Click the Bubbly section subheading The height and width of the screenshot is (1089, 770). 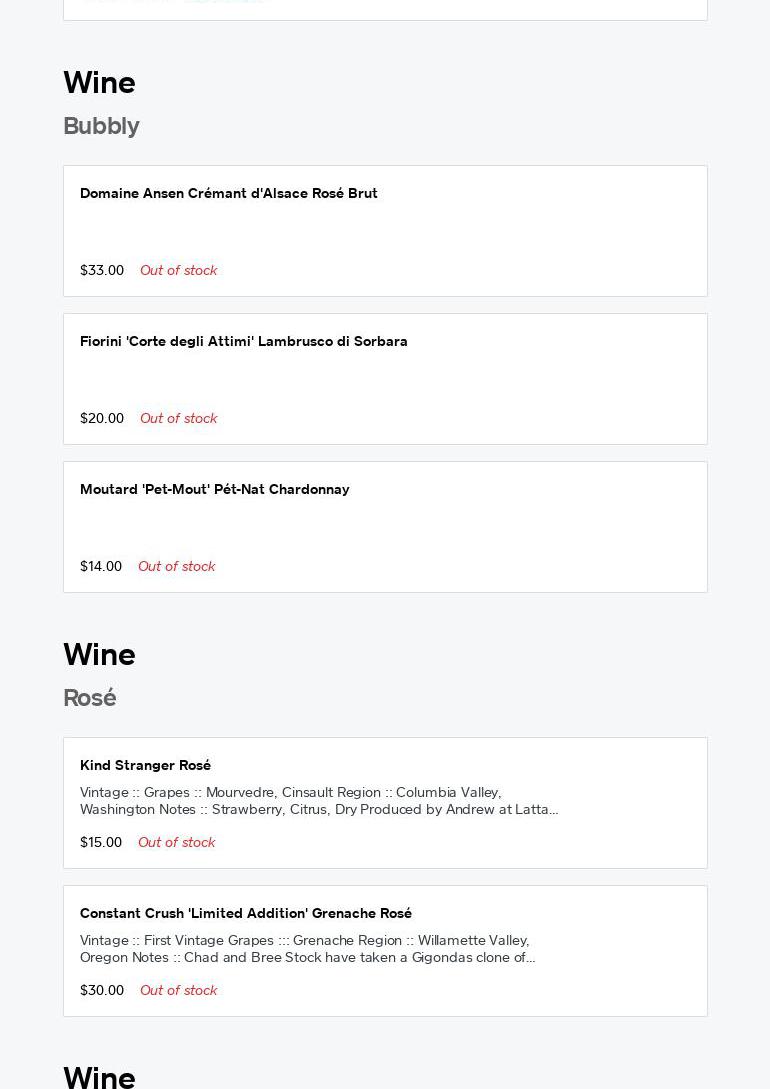tap(101, 126)
